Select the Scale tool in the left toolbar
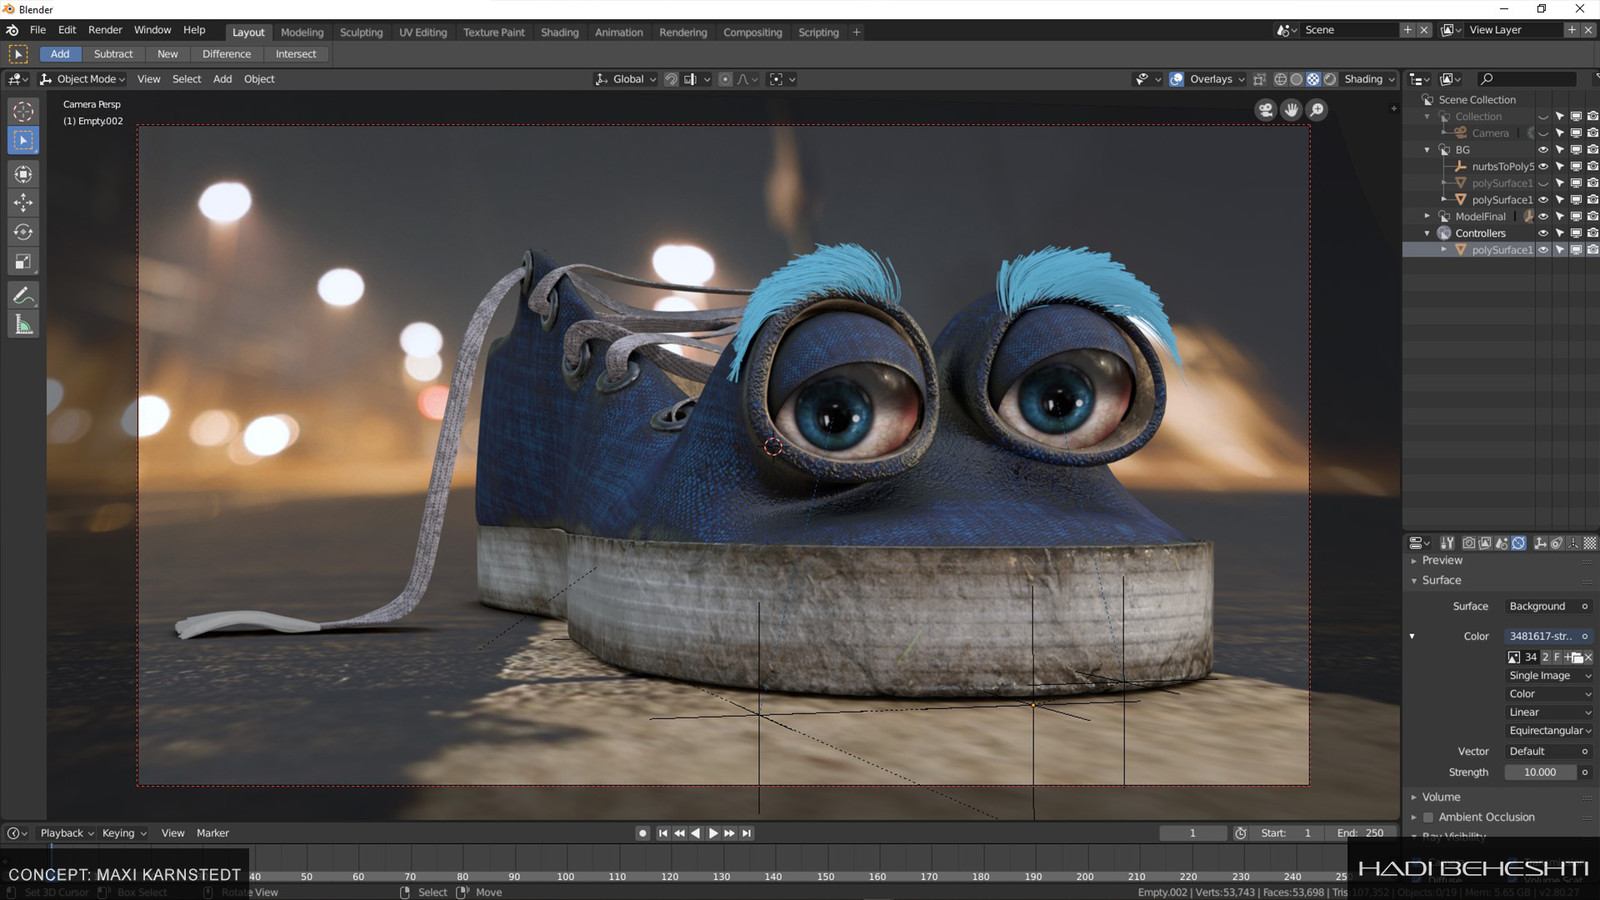 pyautogui.click(x=24, y=262)
